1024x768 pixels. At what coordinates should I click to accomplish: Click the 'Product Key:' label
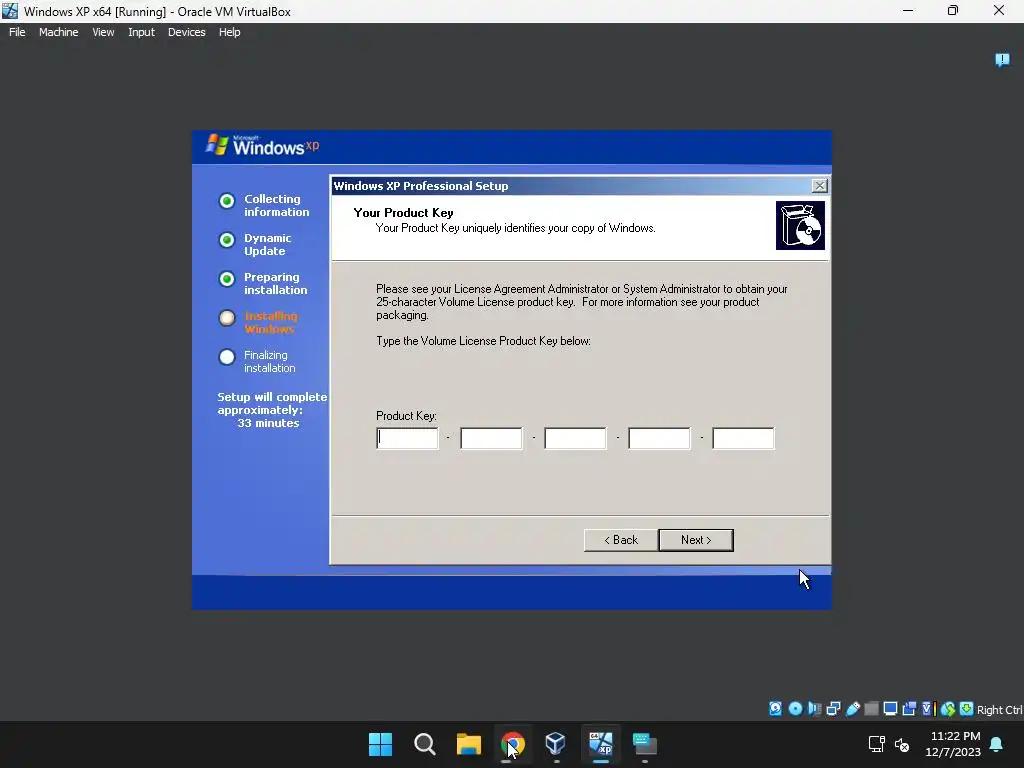pyautogui.click(x=406, y=416)
